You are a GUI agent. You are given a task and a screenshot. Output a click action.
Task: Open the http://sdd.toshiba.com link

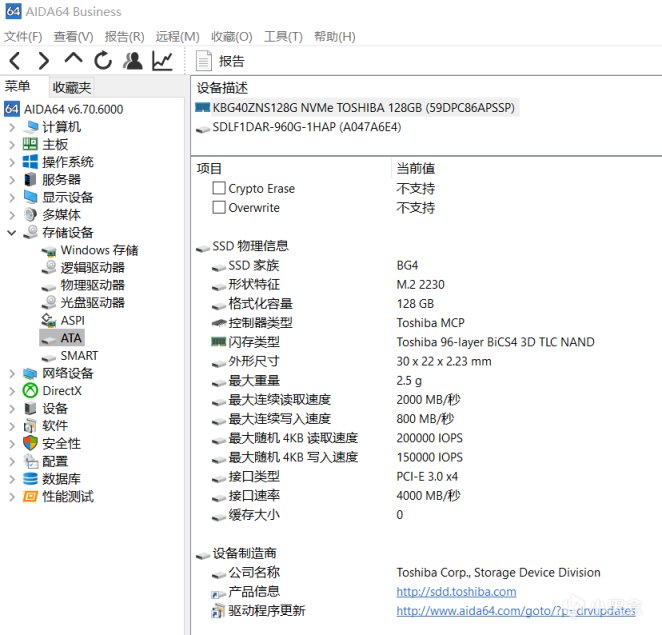(x=456, y=592)
